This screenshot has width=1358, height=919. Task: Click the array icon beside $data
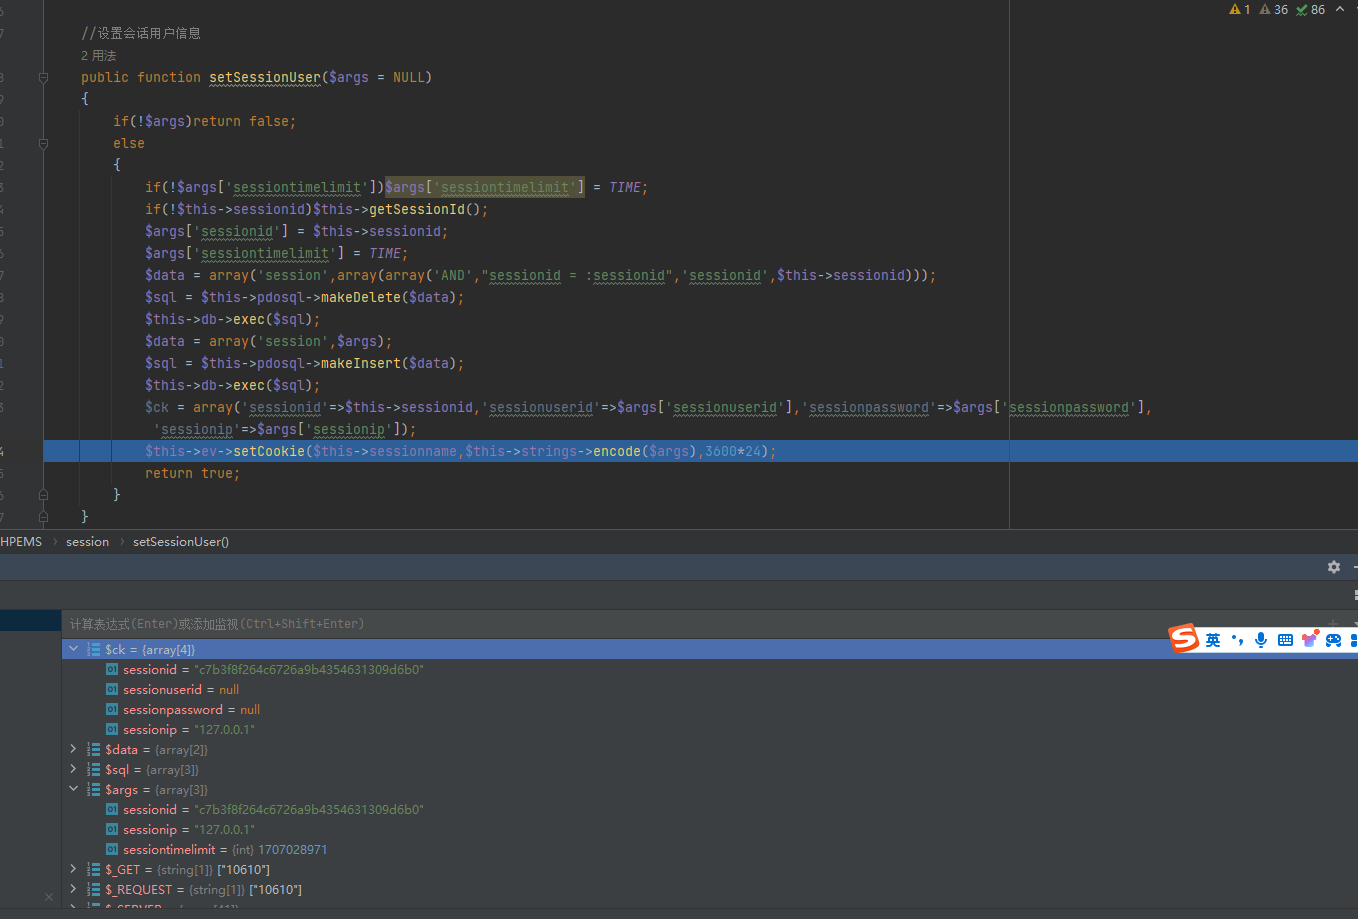pyautogui.click(x=93, y=750)
